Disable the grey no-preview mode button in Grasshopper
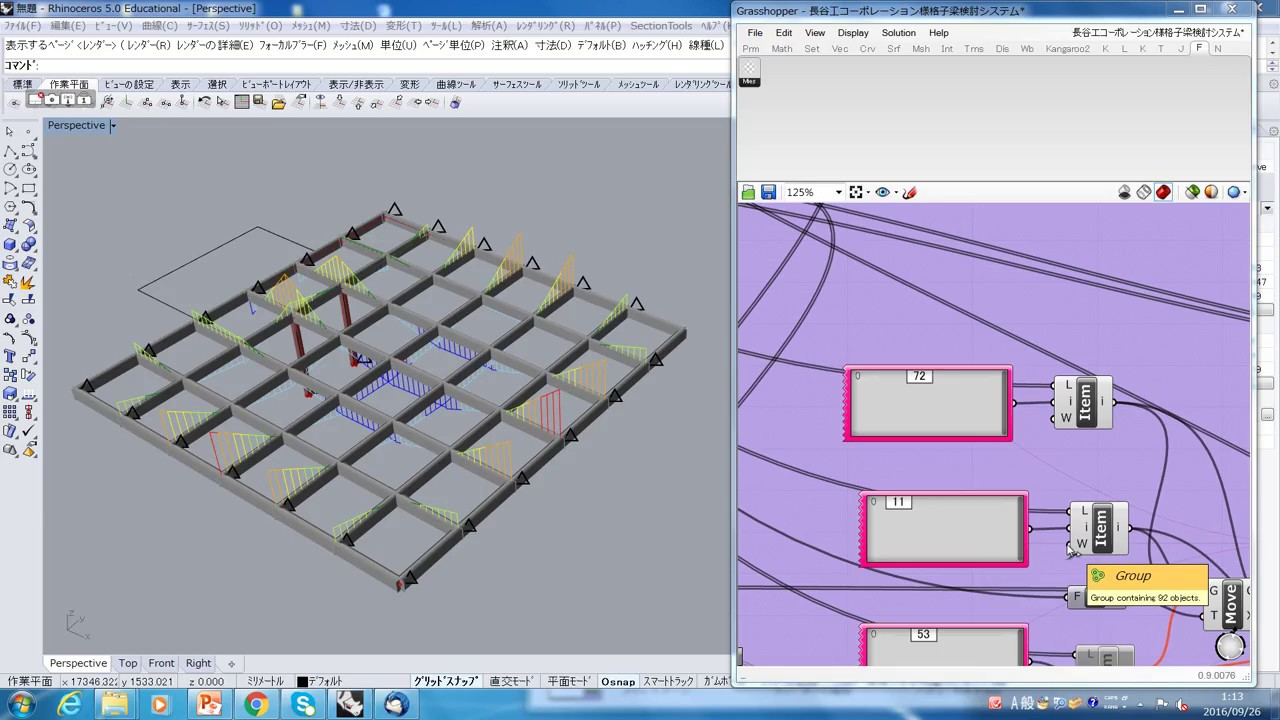Viewport: 1280px width, 720px height. tap(1125, 192)
